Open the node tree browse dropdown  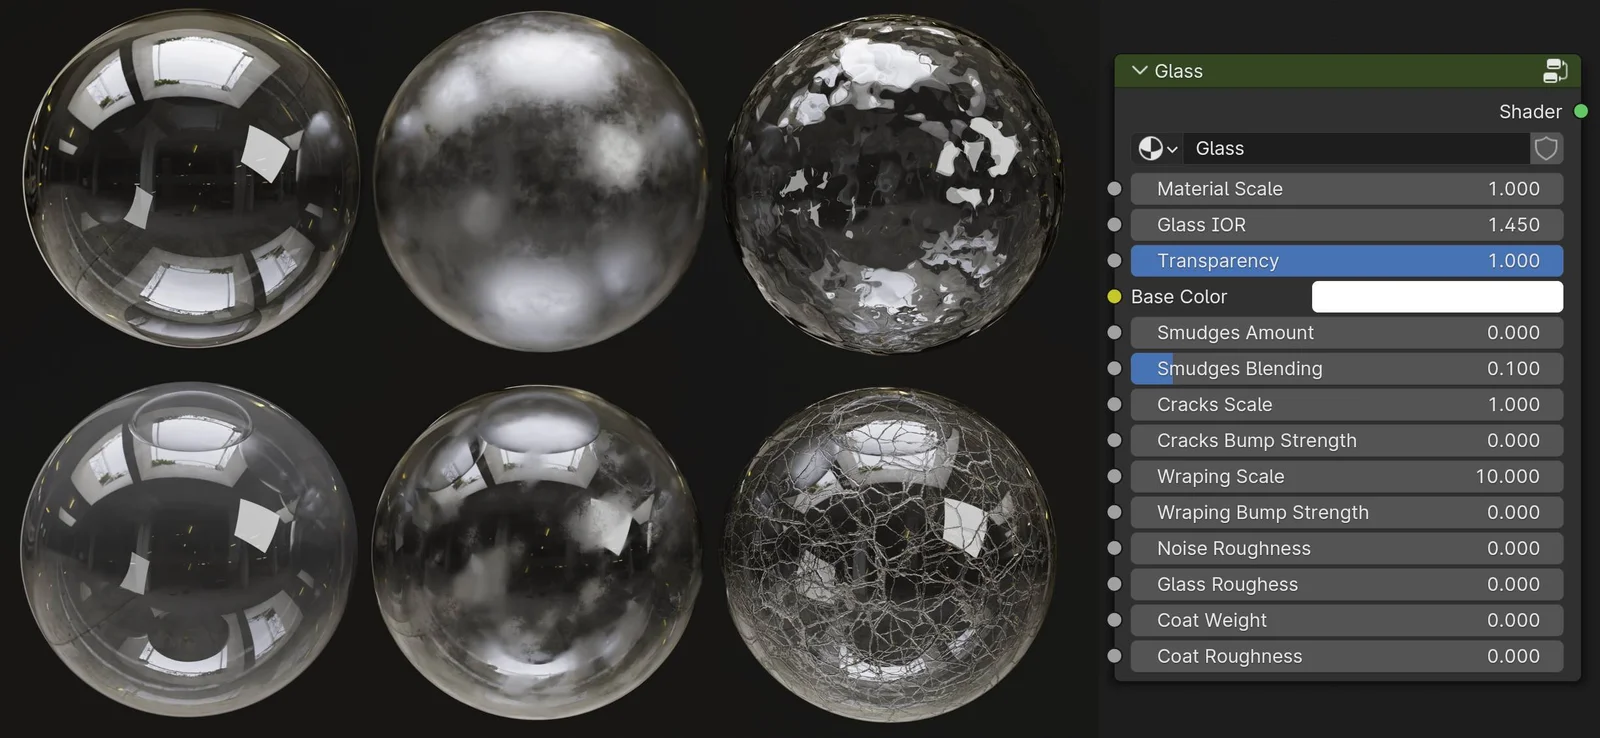pyautogui.click(x=1158, y=149)
